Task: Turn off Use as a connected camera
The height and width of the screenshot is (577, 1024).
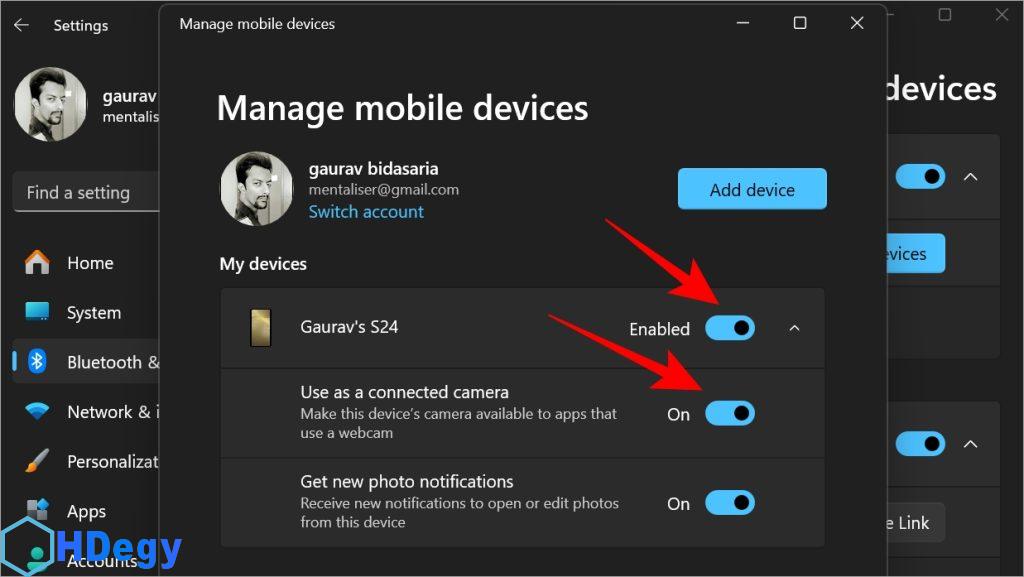Action: [x=729, y=414]
